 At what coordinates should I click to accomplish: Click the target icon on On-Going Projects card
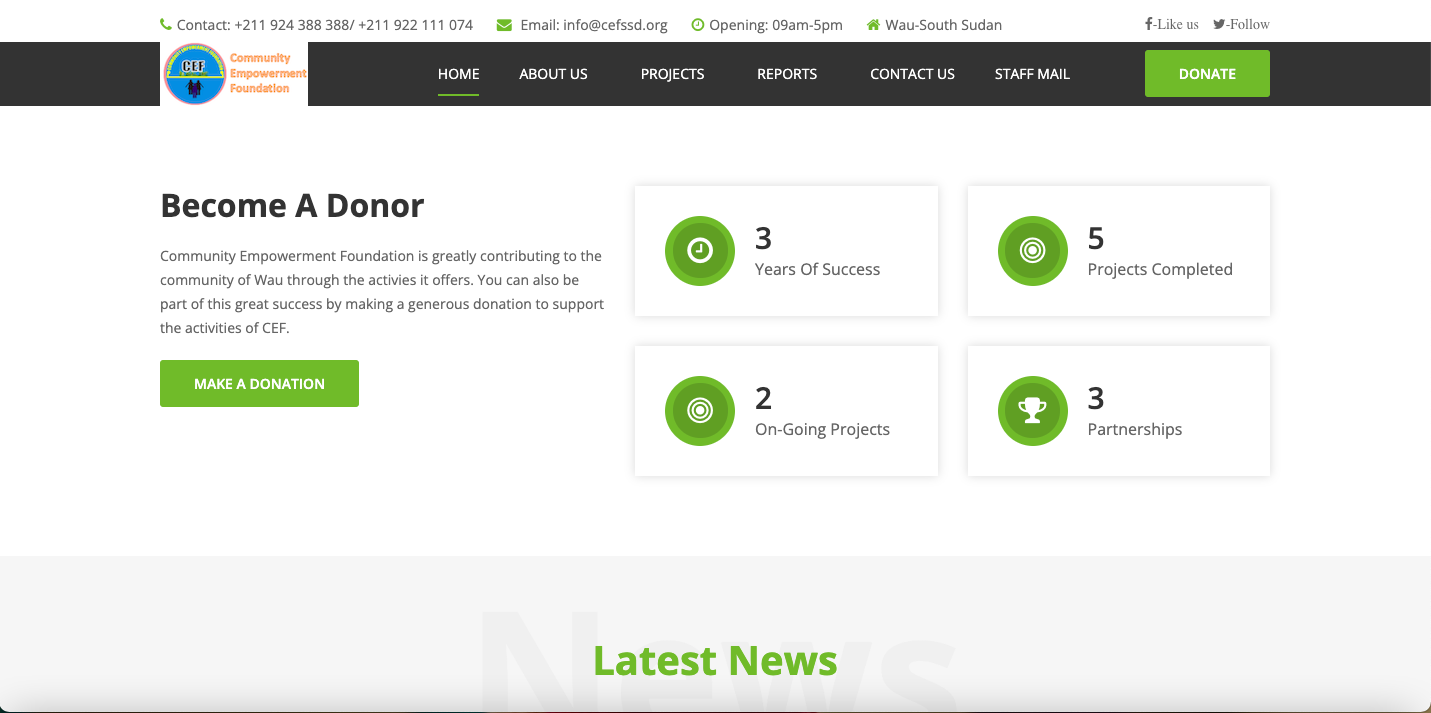tap(700, 411)
